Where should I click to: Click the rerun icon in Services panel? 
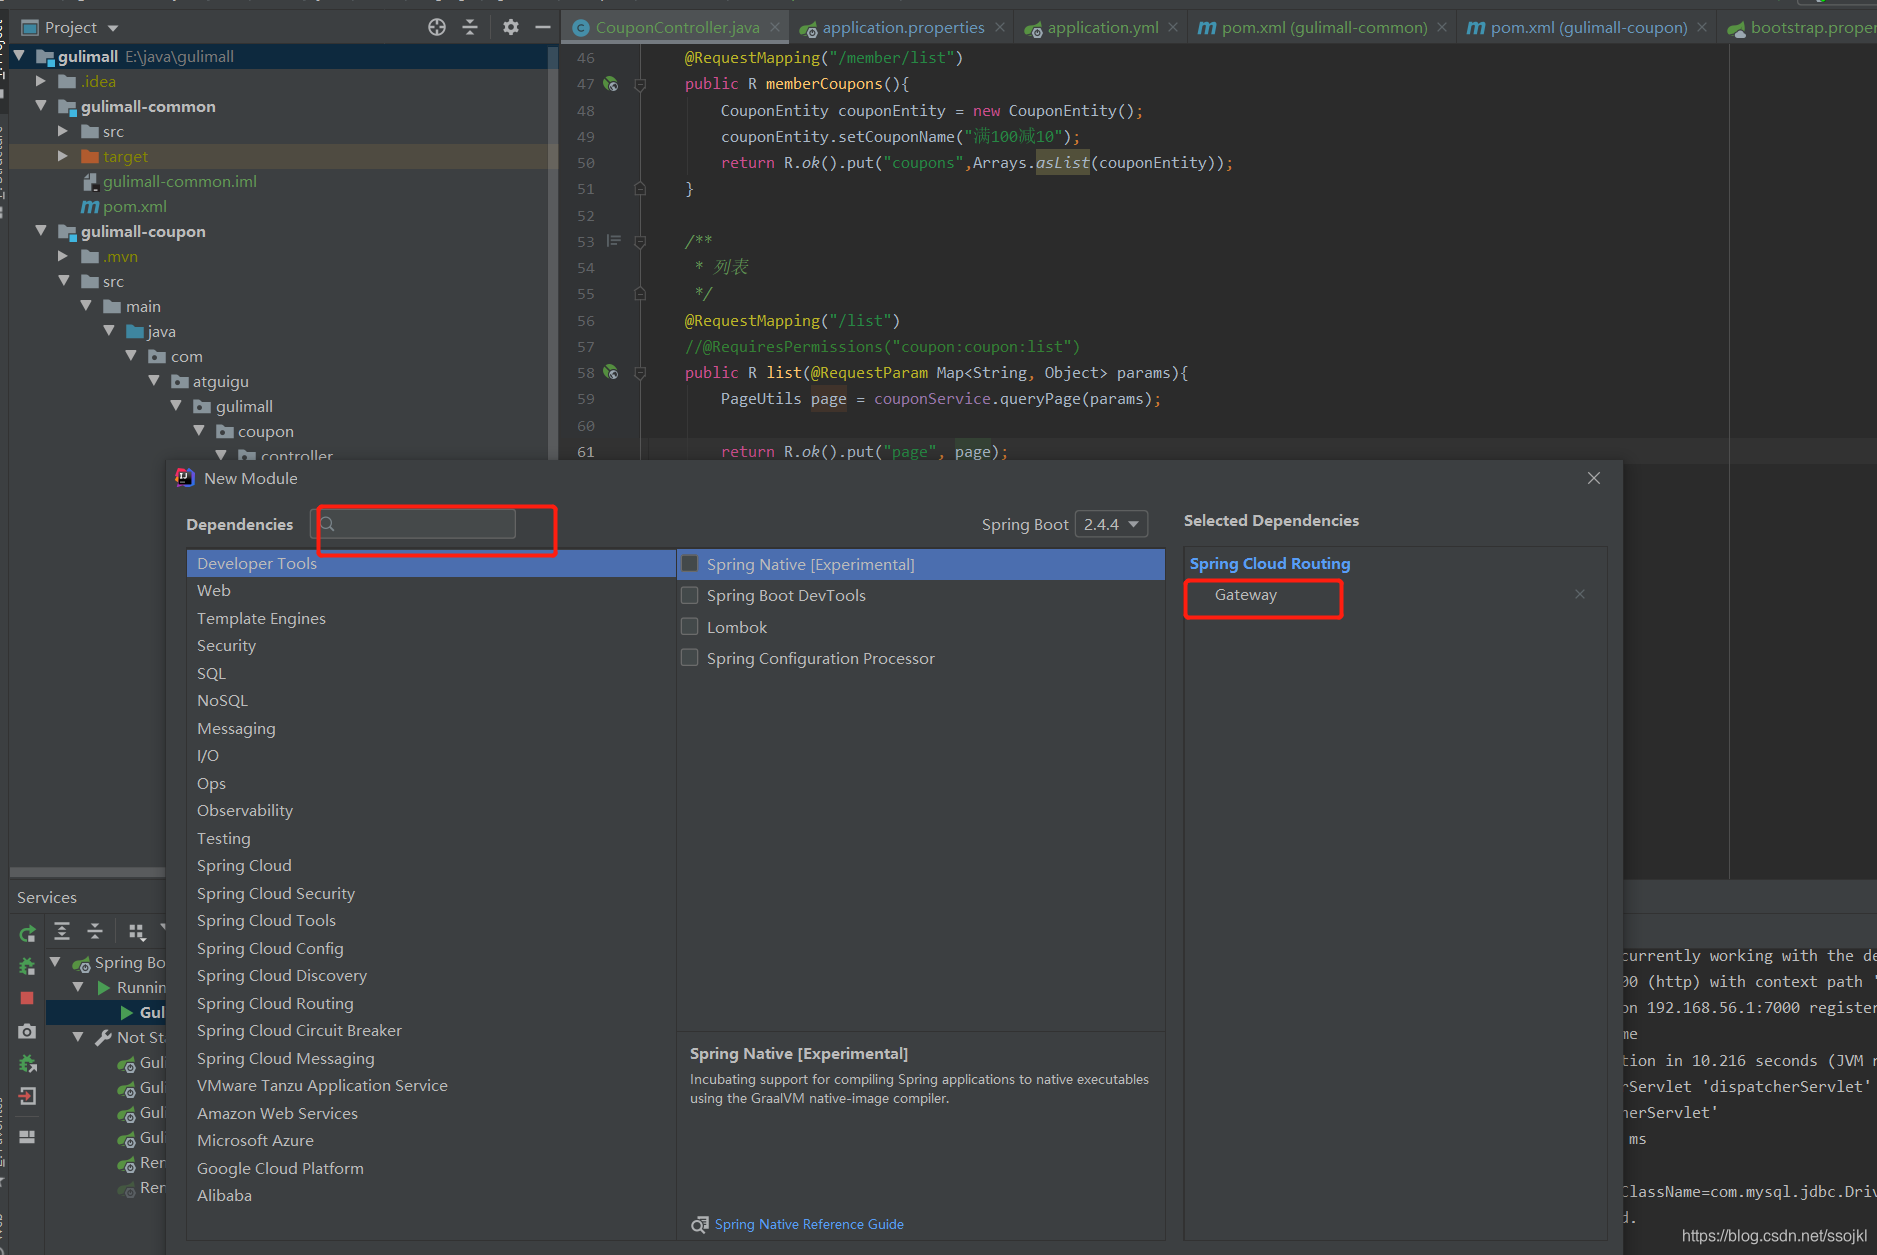coord(27,933)
